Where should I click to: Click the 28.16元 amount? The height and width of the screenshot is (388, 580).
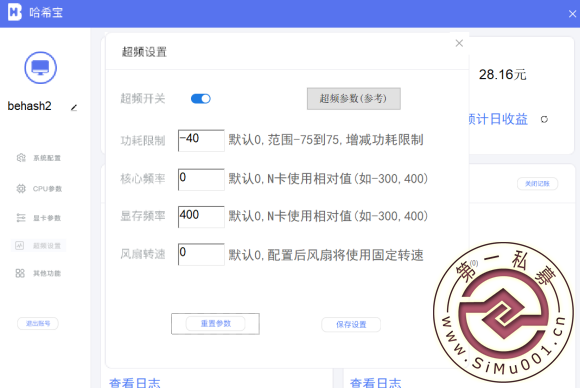(x=502, y=75)
